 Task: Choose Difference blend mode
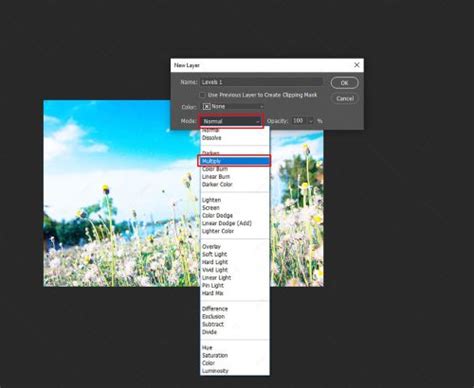point(235,309)
